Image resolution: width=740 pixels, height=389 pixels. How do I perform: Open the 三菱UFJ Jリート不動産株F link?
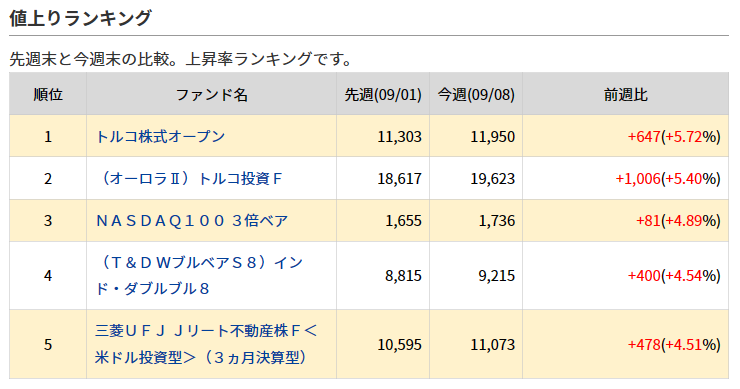pyautogui.click(x=206, y=344)
